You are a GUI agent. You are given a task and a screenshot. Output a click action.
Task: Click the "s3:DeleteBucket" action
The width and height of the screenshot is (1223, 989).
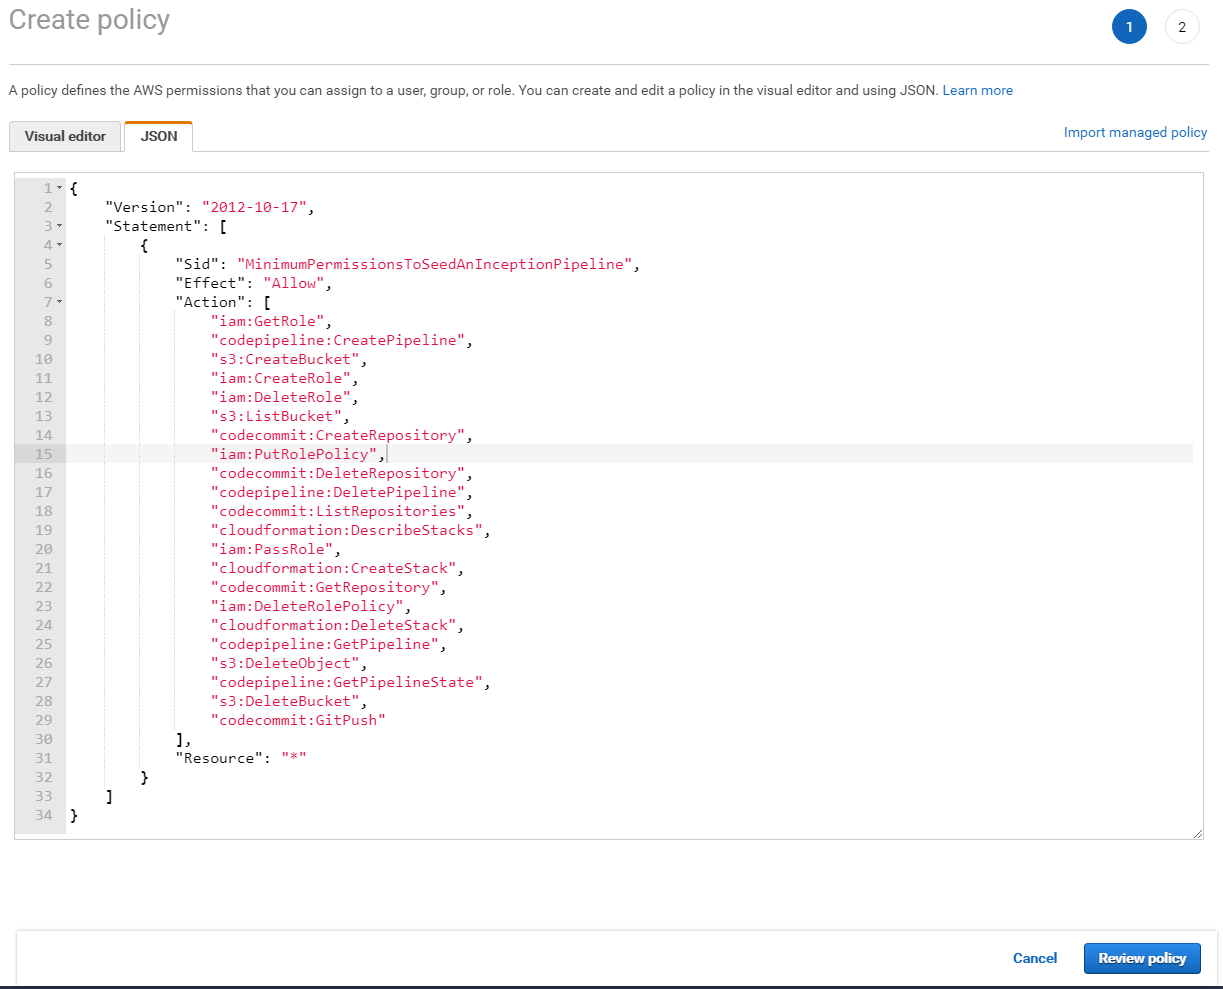(x=285, y=701)
